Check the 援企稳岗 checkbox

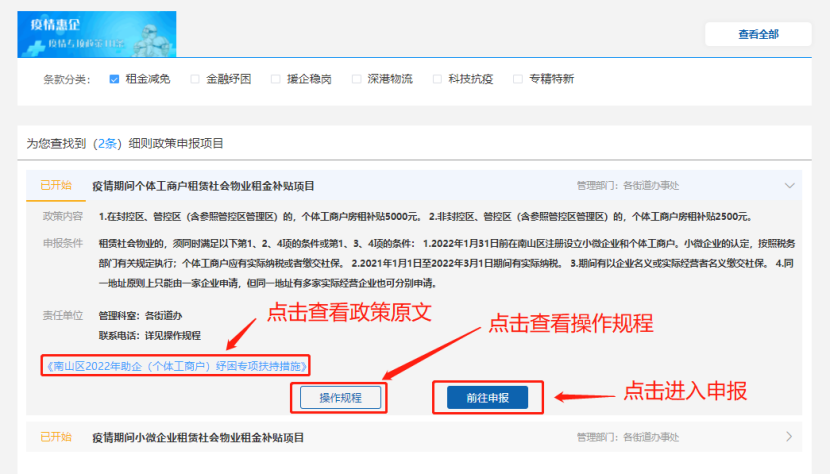[275, 79]
